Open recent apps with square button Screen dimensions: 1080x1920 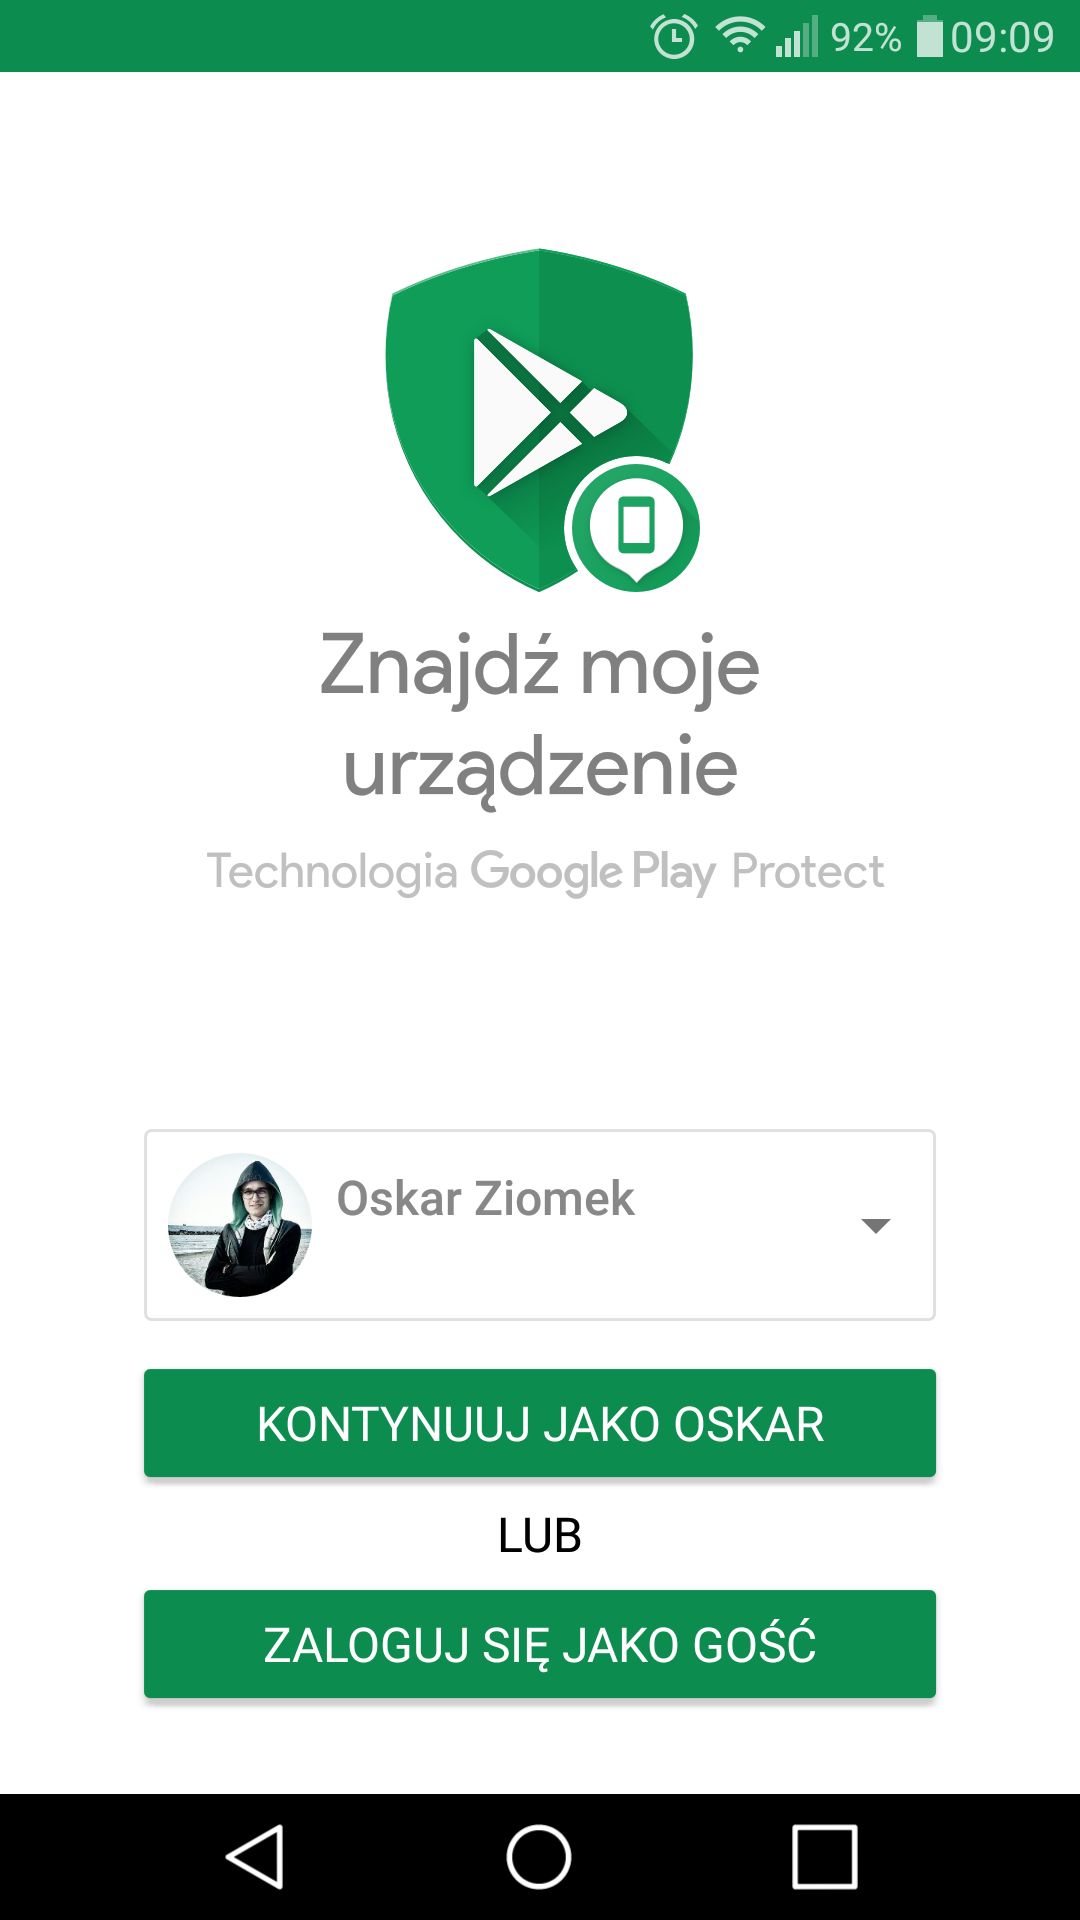pos(825,1857)
